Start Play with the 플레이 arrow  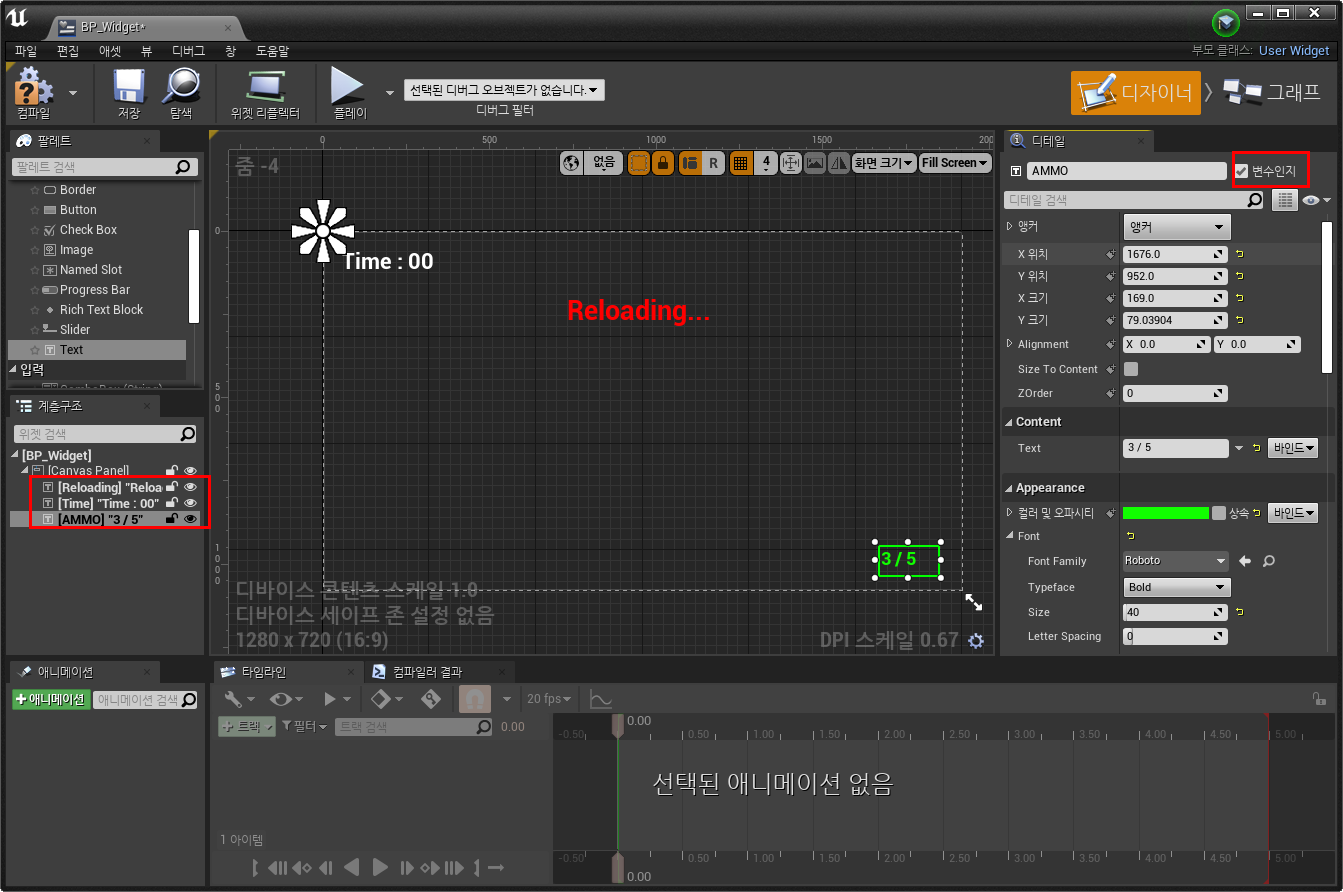(348, 88)
